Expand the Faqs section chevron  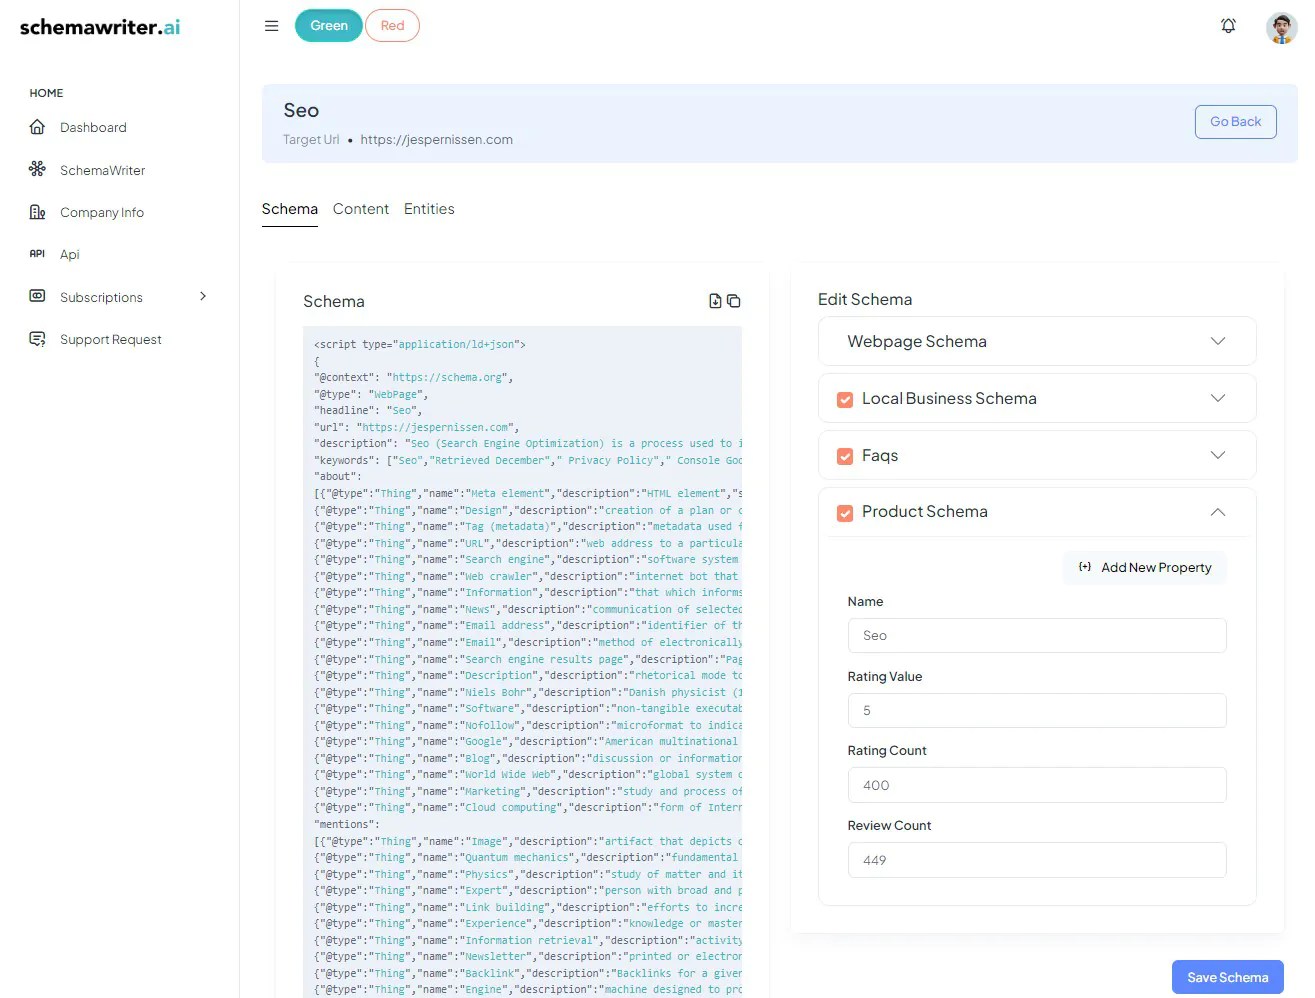1218,455
